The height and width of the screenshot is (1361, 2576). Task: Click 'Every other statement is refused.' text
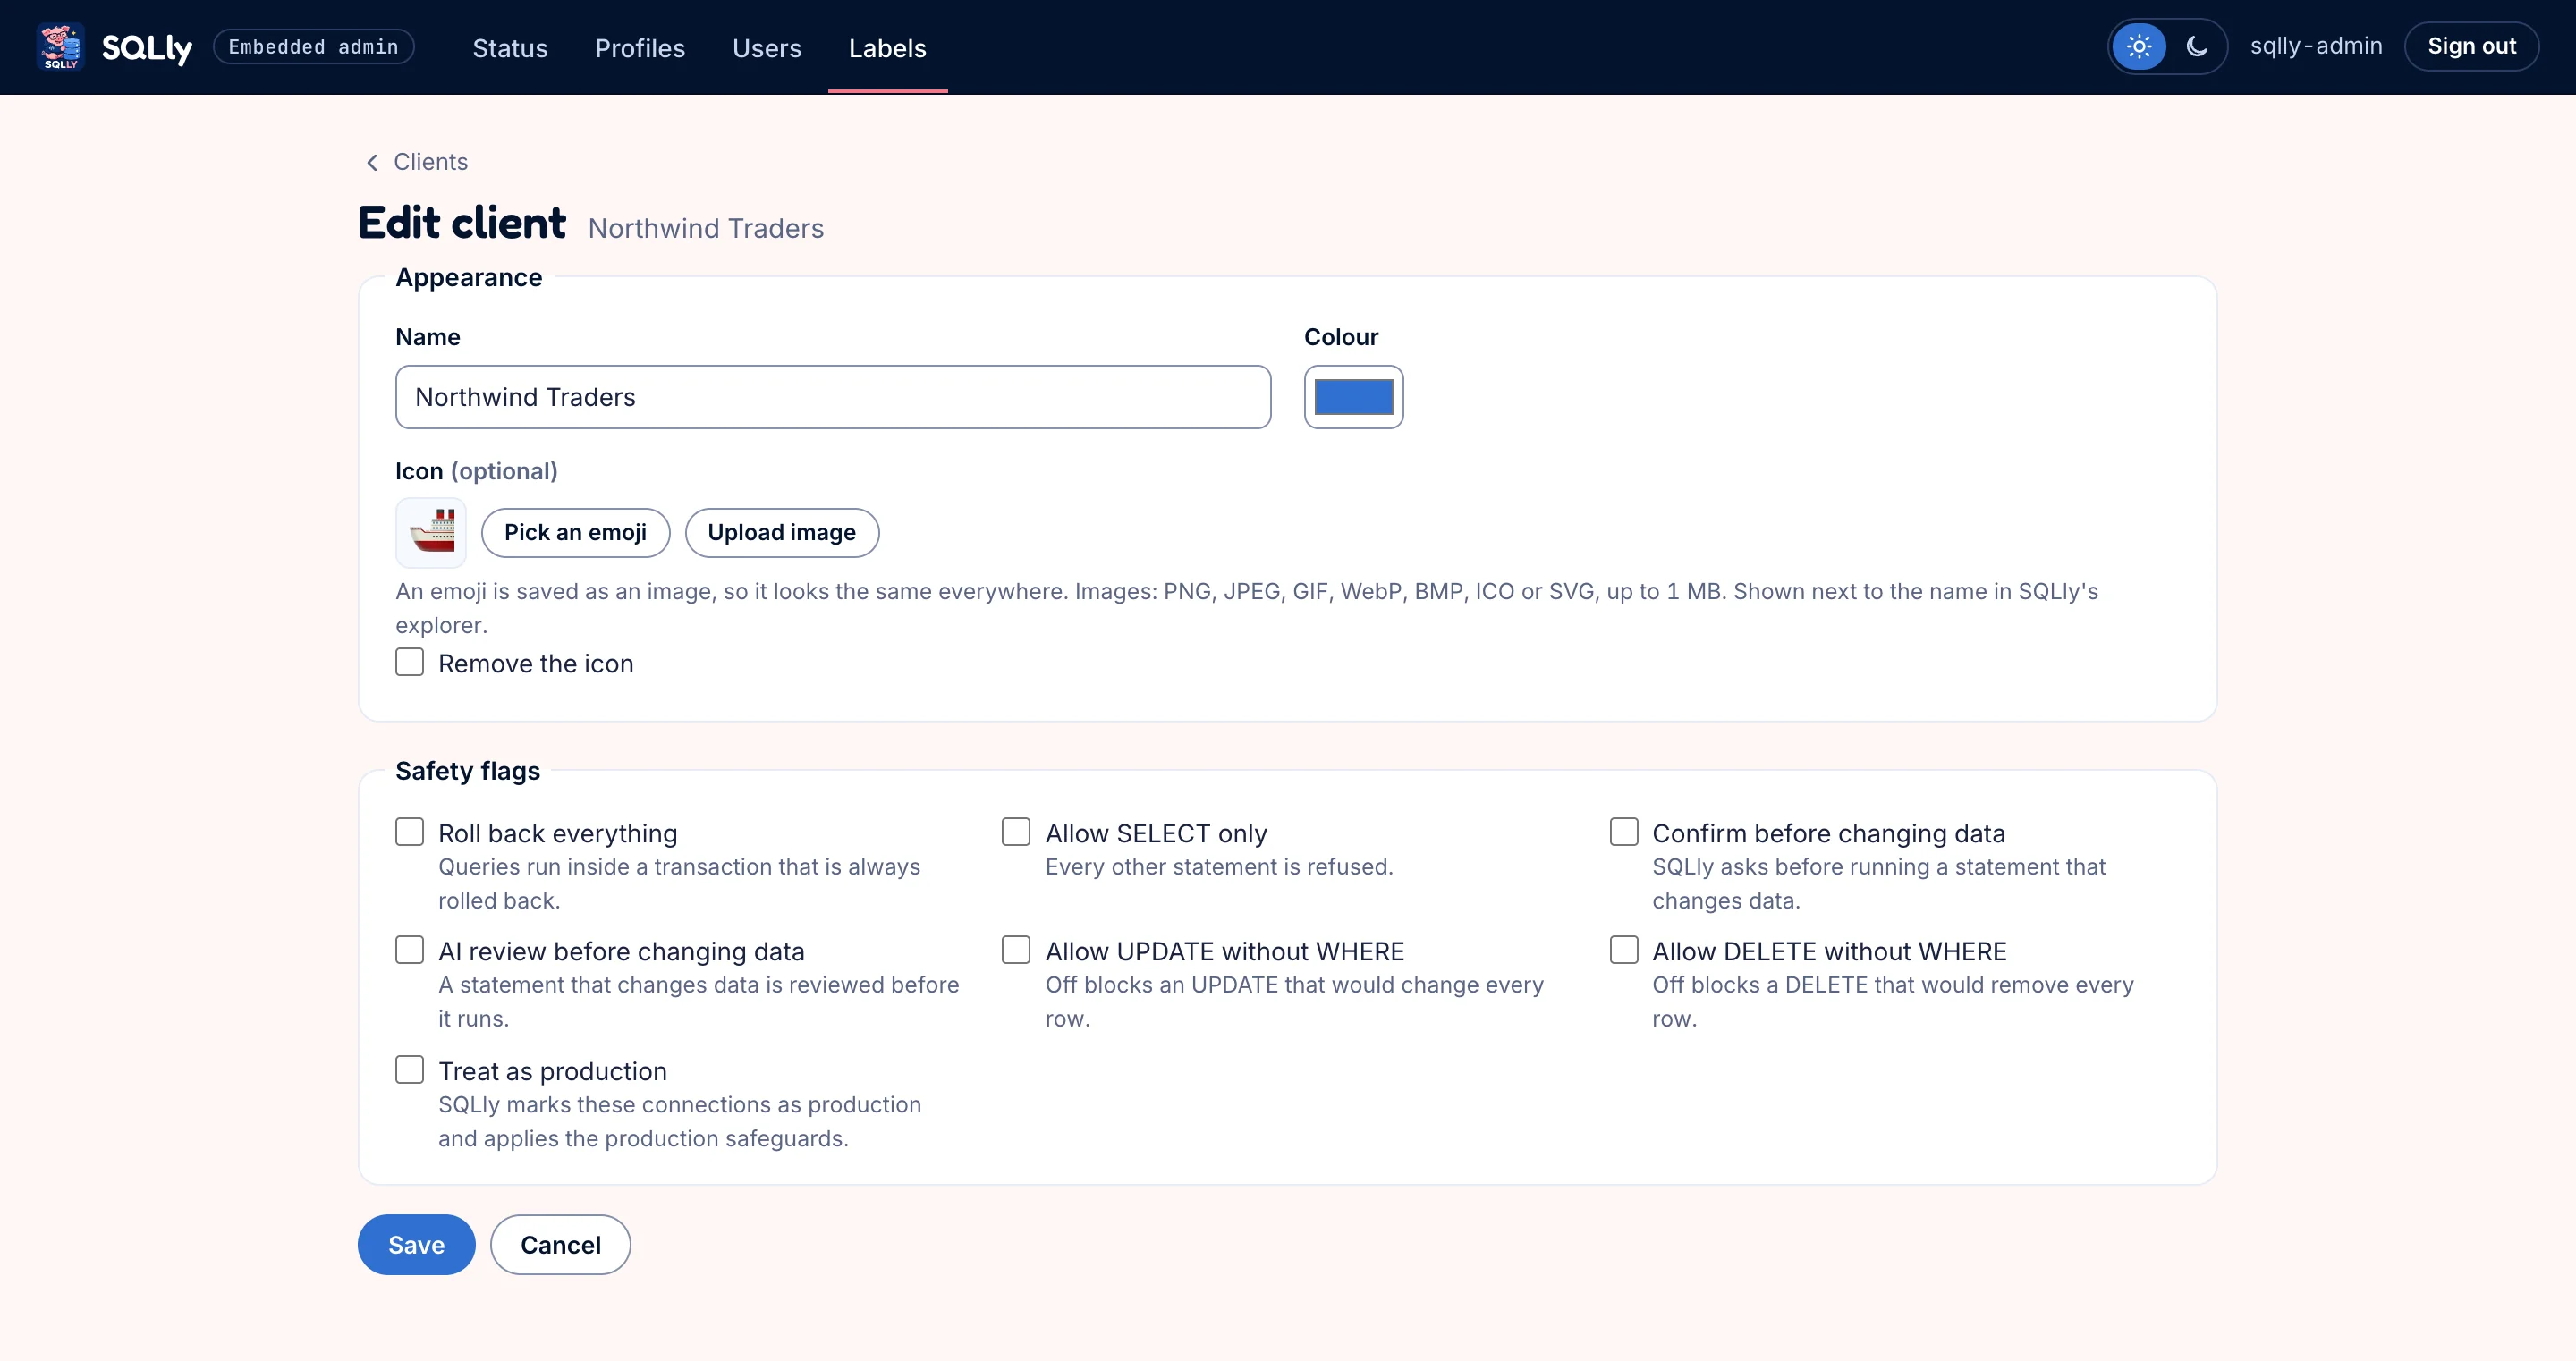click(x=1219, y=867)
